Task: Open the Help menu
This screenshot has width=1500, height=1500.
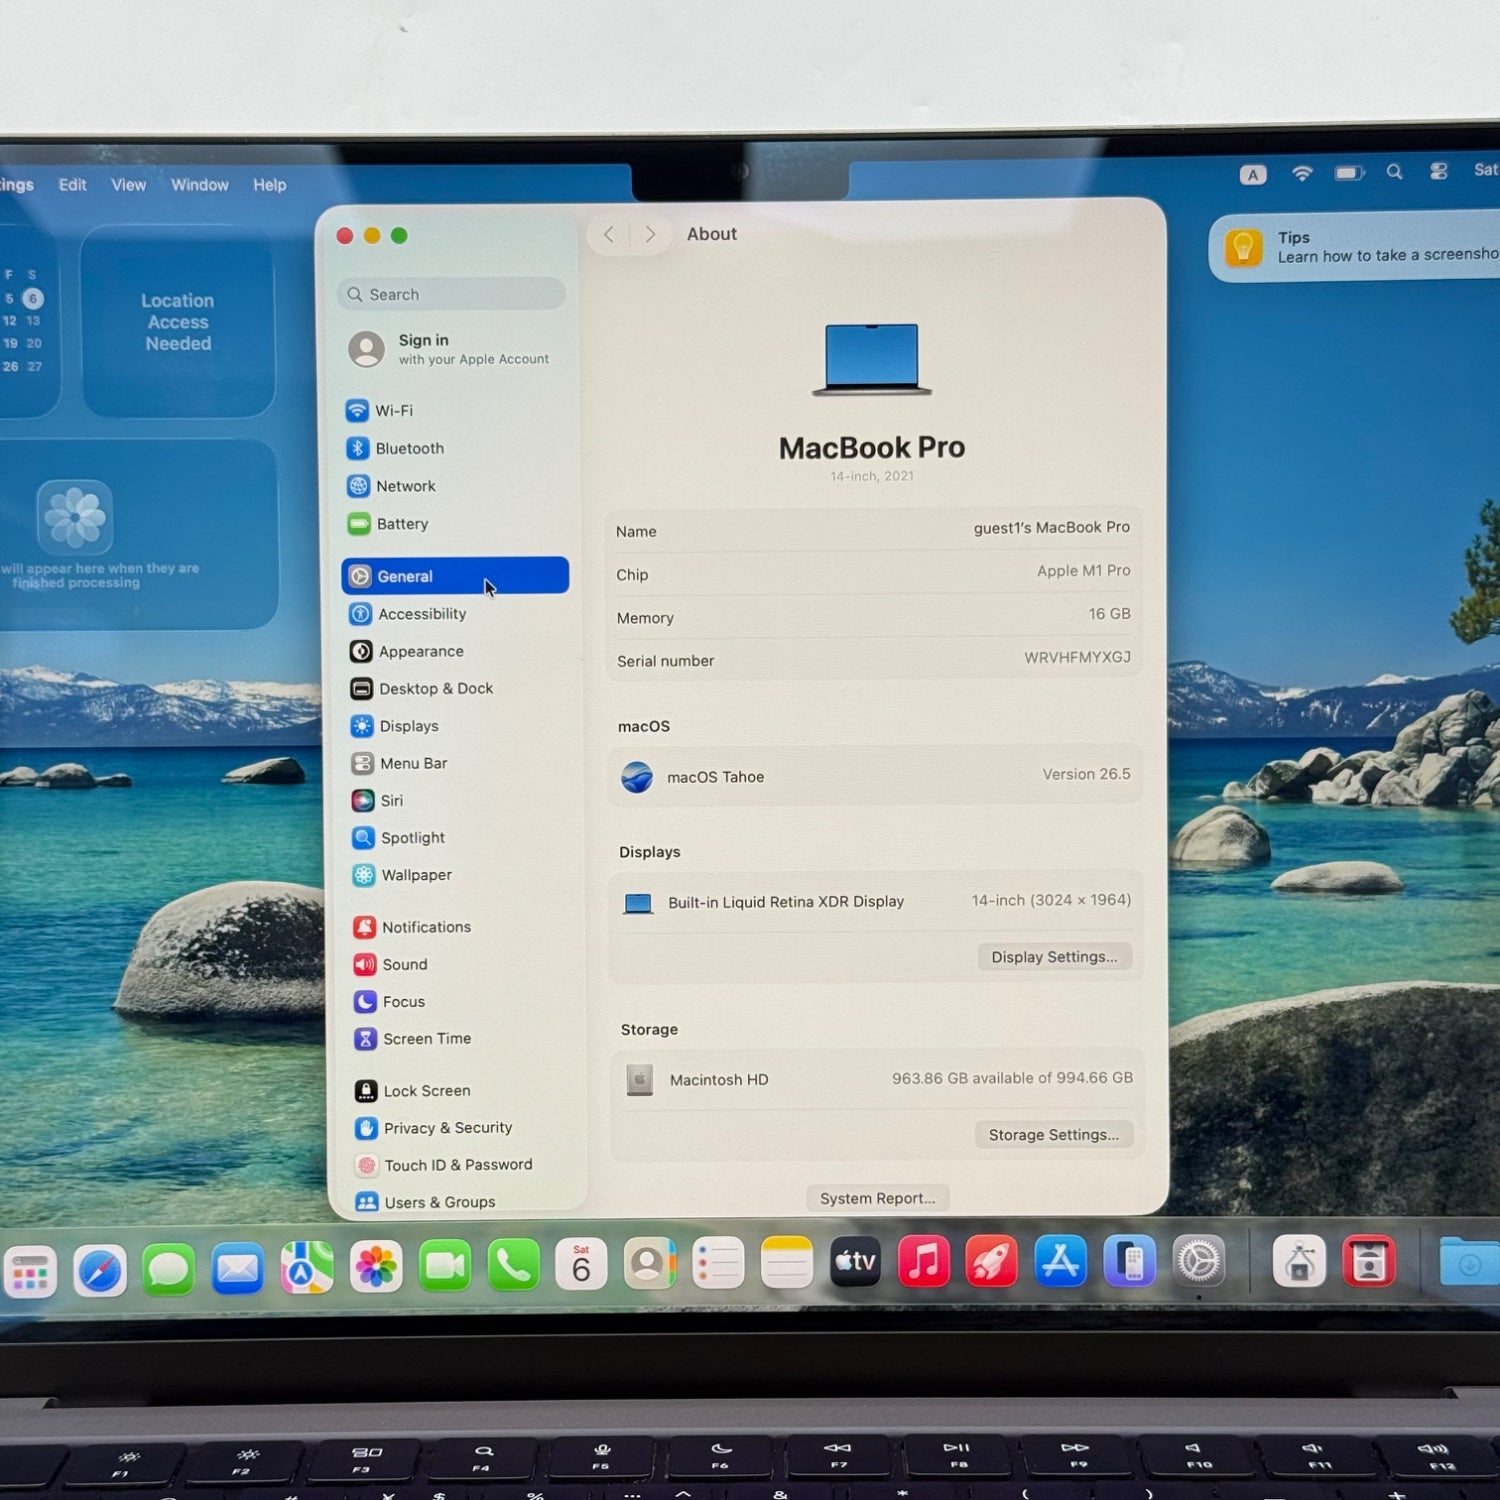Action: click(269, 185)
